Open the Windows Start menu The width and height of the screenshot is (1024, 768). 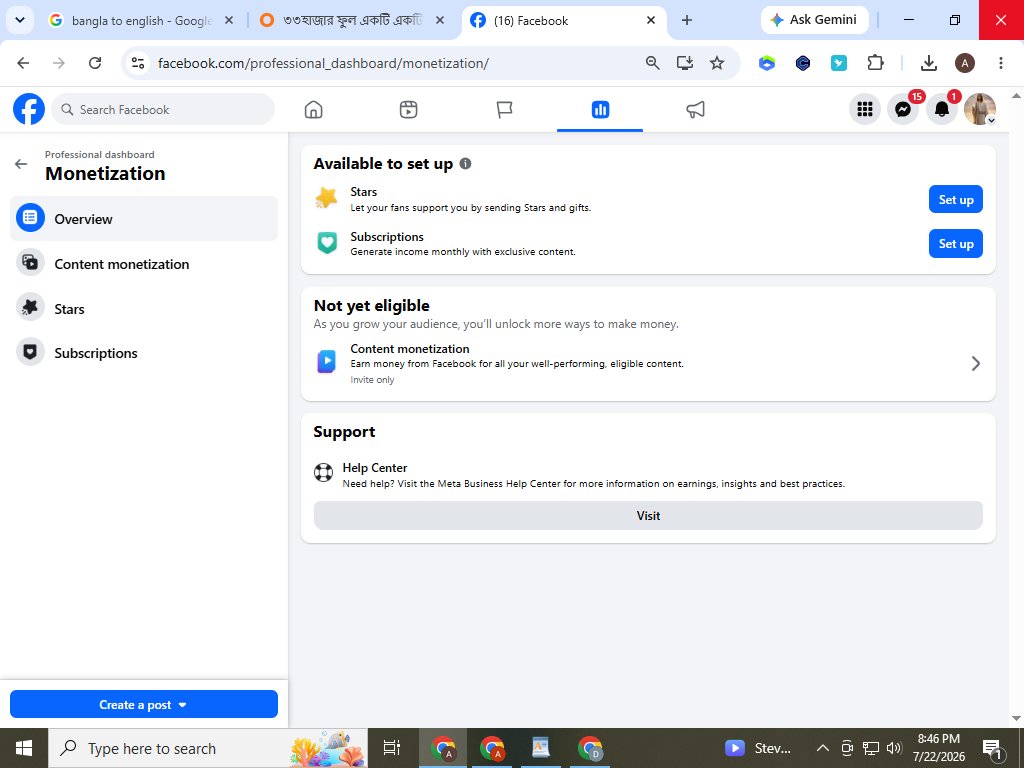pyautogui.click(x=24, y=748)
